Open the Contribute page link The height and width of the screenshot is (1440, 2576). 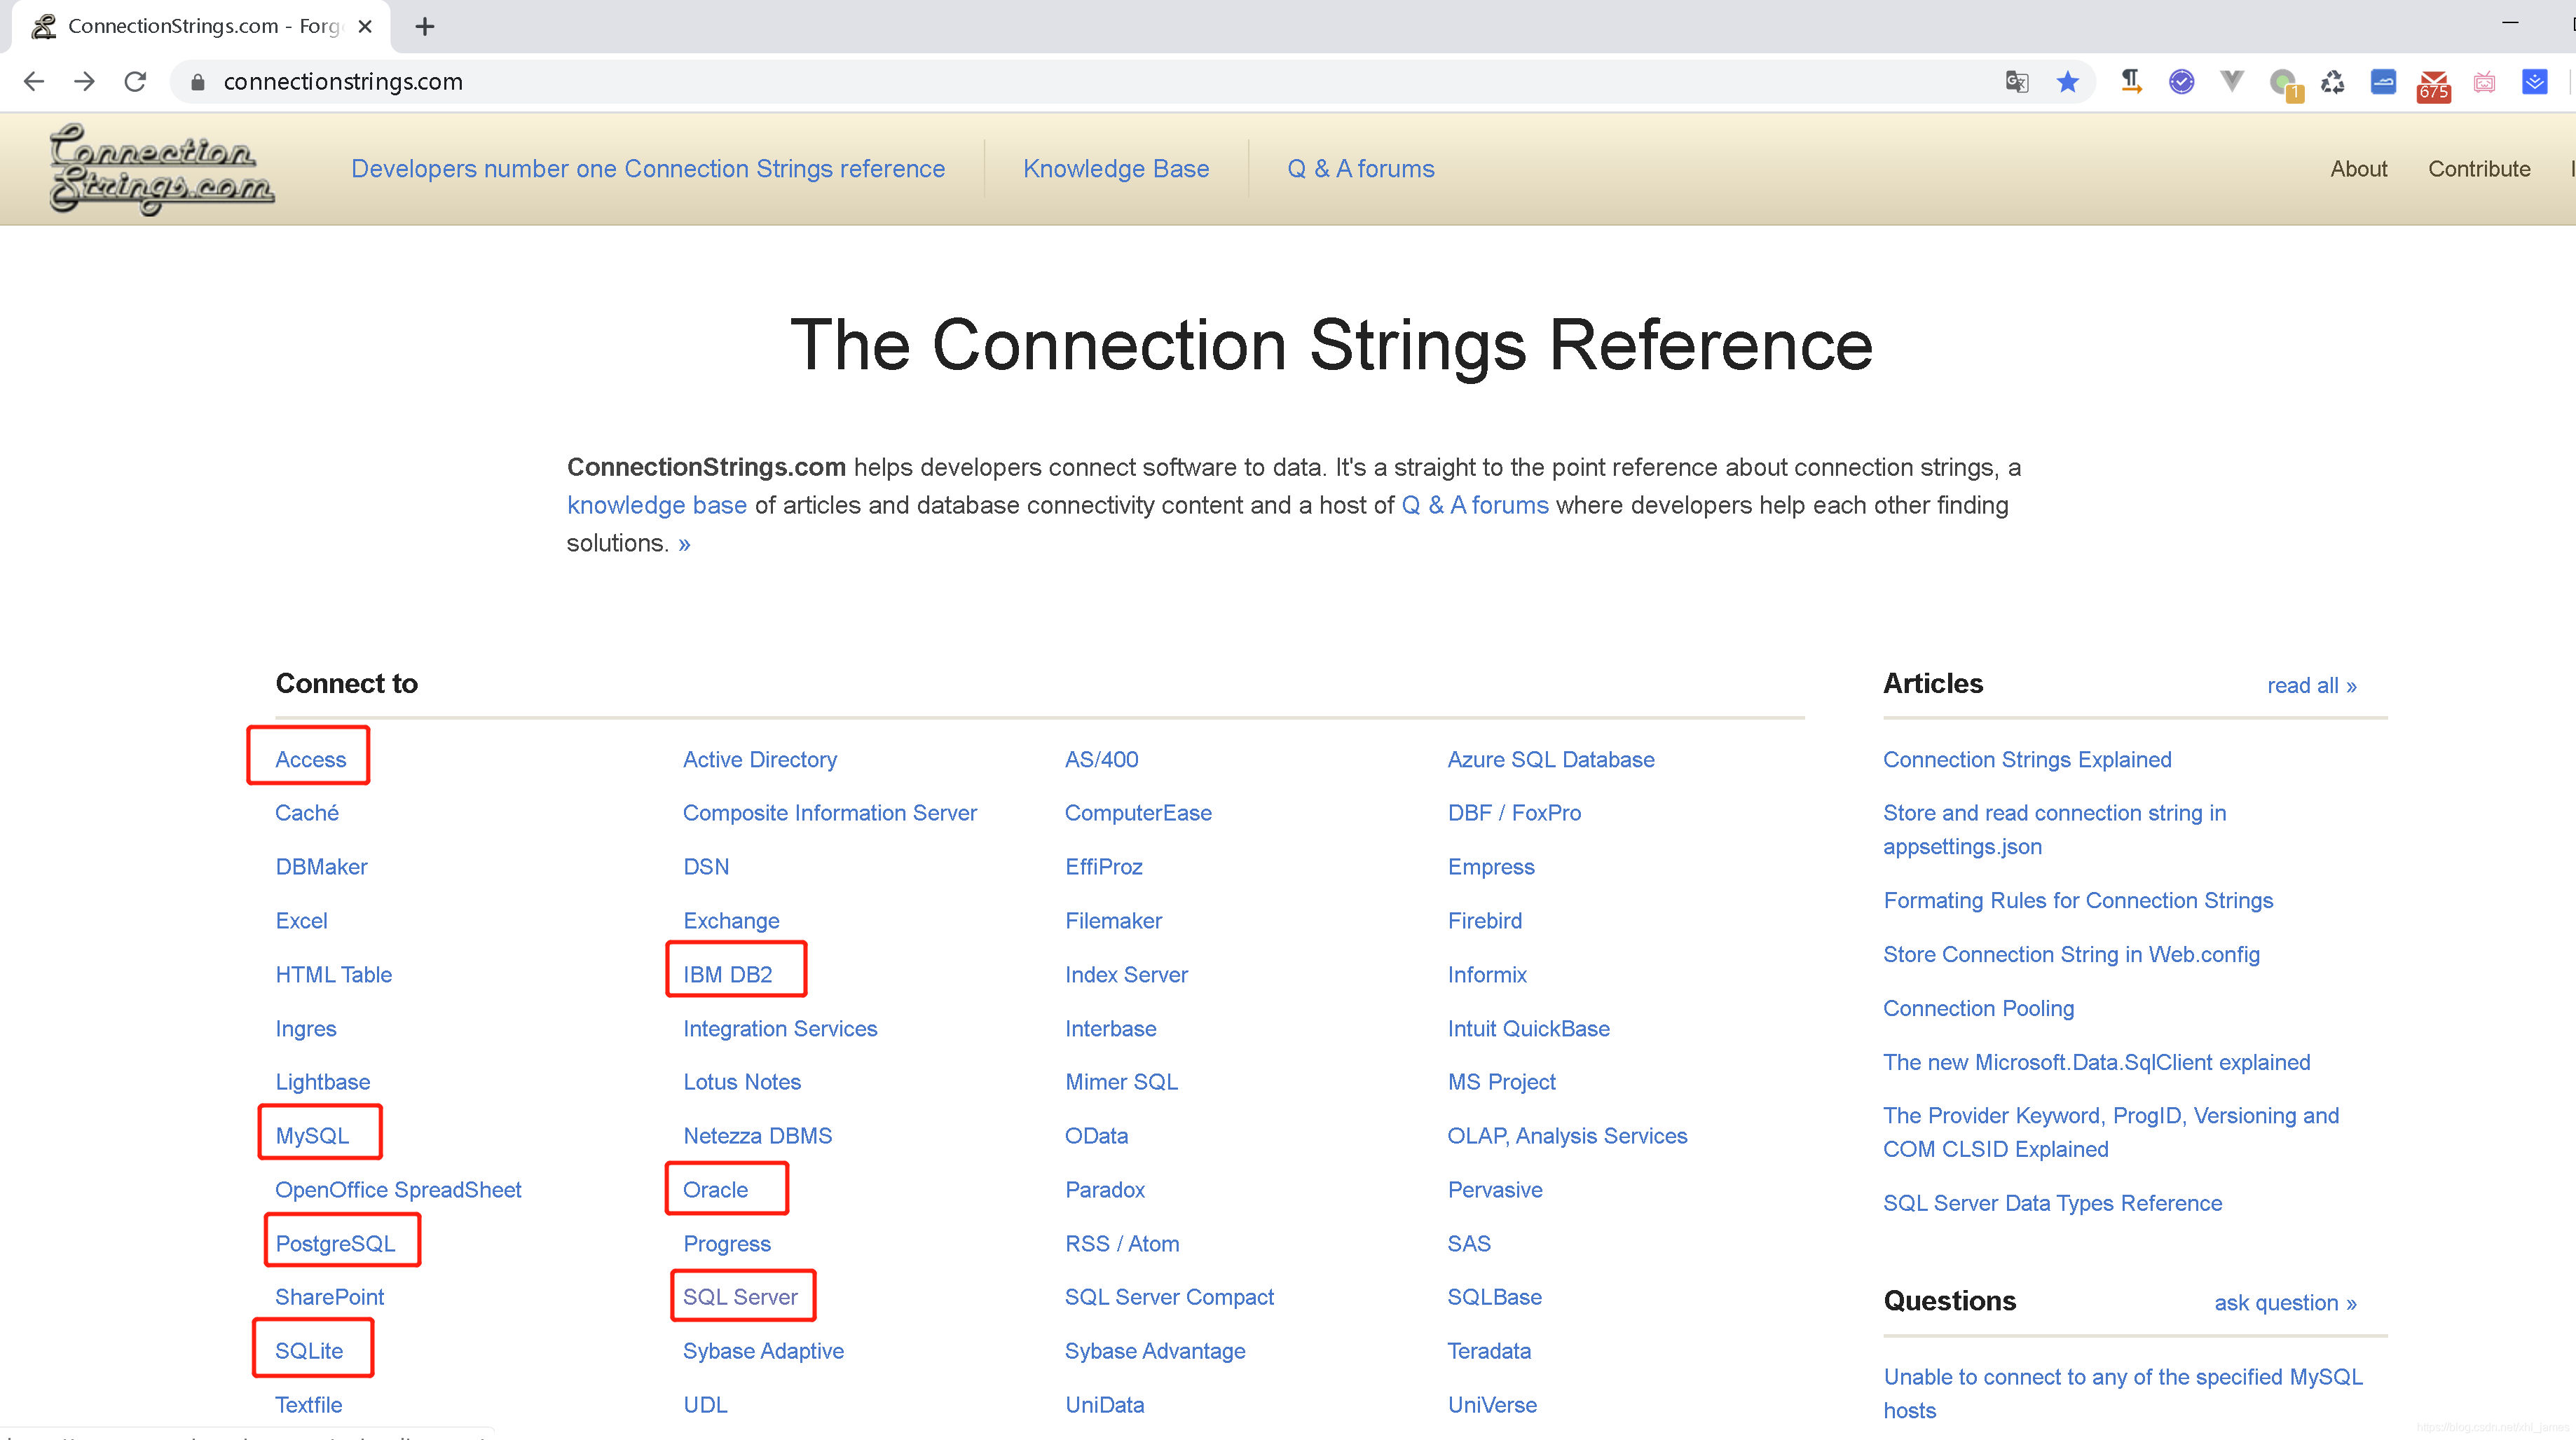tap(2479, 168)
